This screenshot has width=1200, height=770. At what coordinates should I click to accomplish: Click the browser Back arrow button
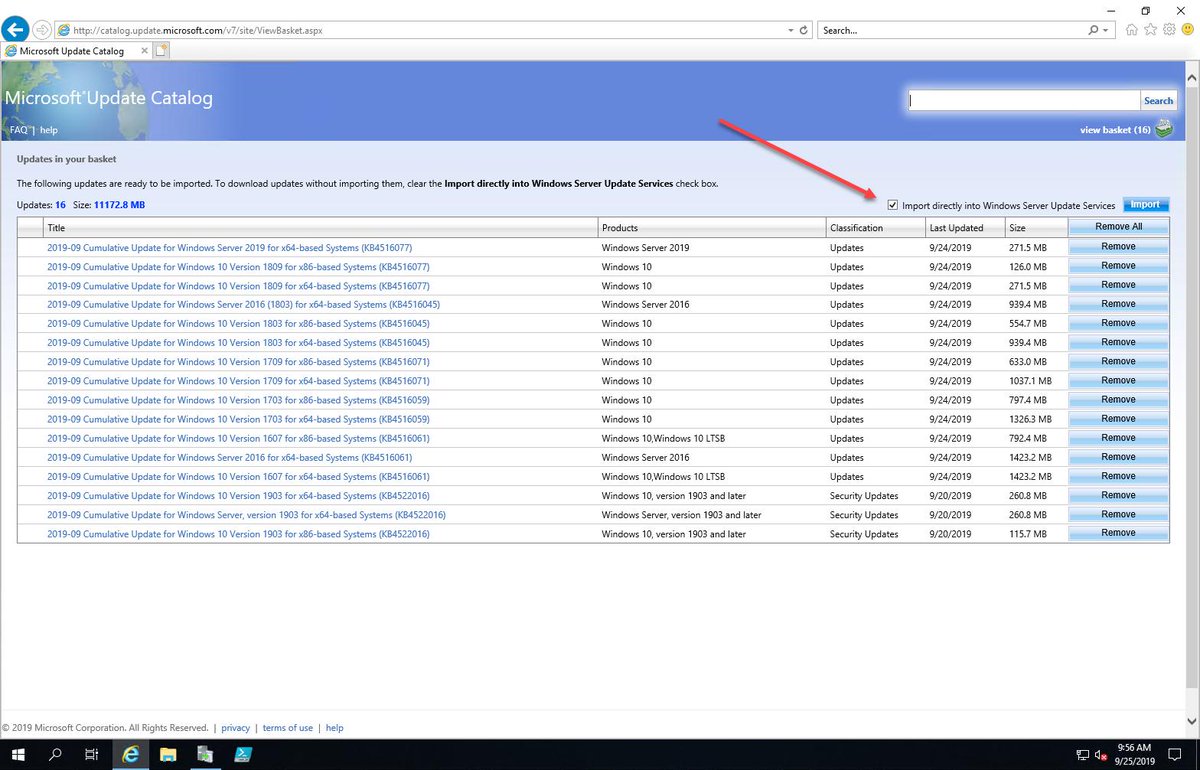[x=14, y=29]
